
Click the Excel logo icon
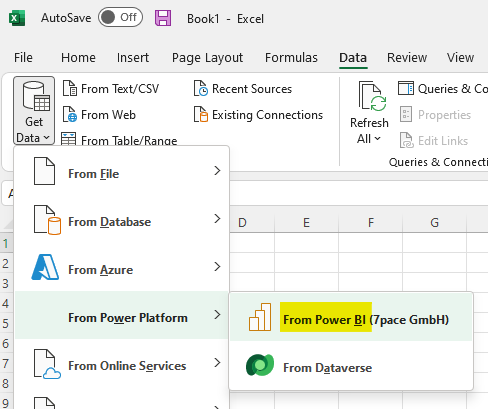(x=17, y=18)
